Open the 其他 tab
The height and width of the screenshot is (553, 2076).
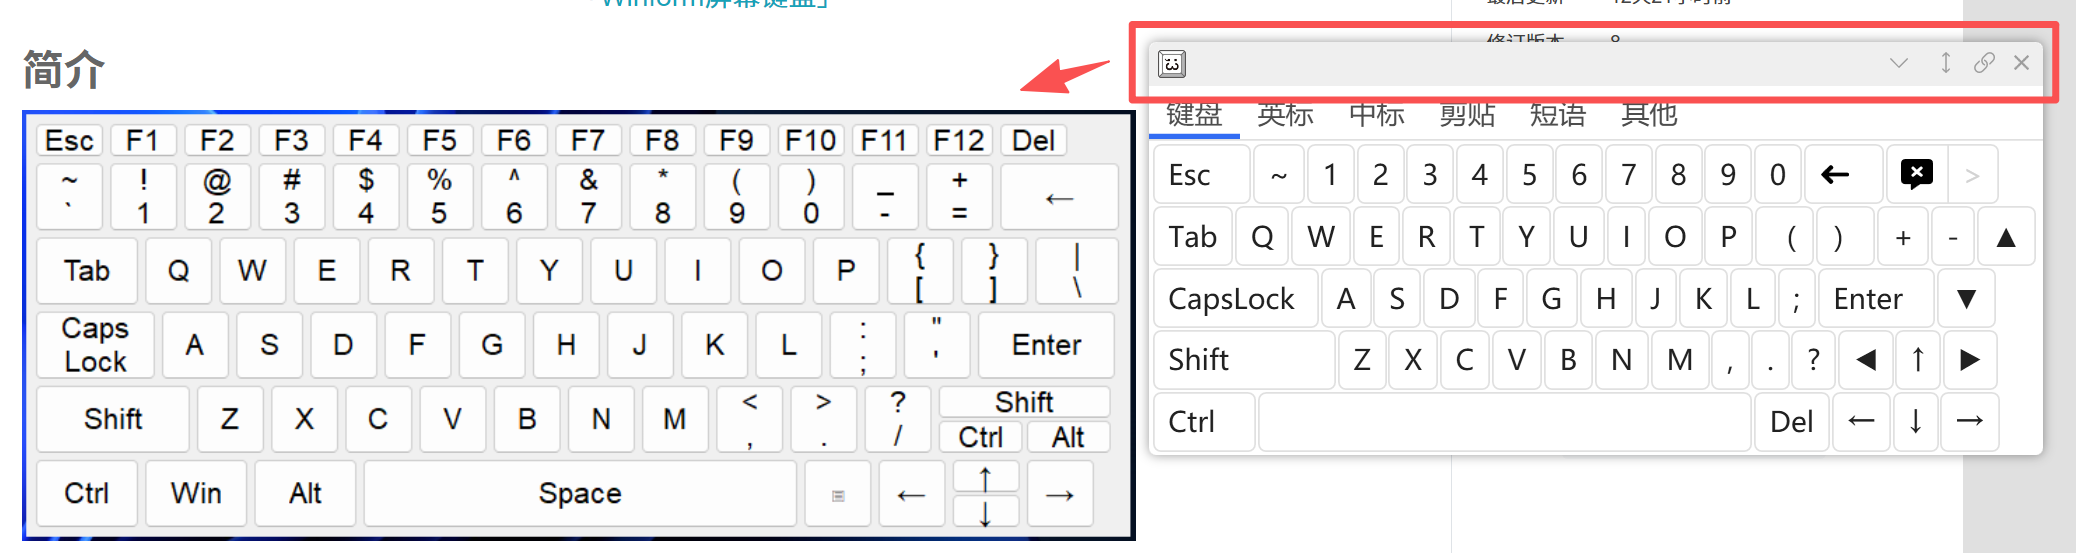[x=1649, y=116]
